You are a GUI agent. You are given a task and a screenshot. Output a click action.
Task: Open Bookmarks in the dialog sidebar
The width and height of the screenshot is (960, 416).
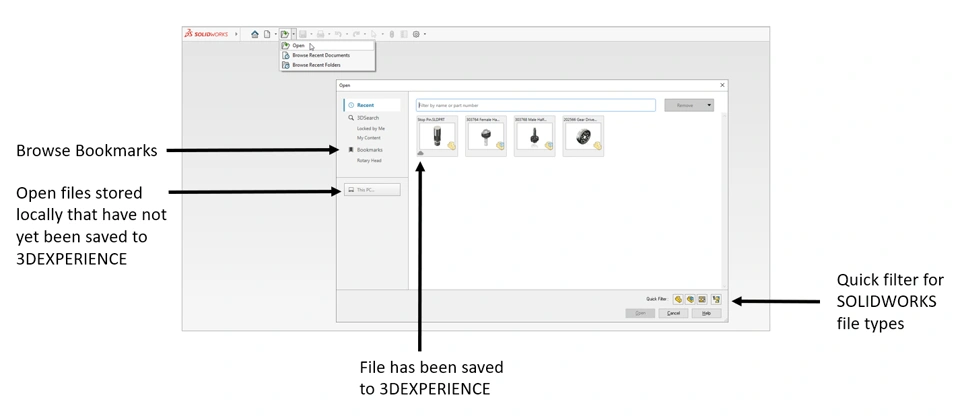click(x=370, y=149)
